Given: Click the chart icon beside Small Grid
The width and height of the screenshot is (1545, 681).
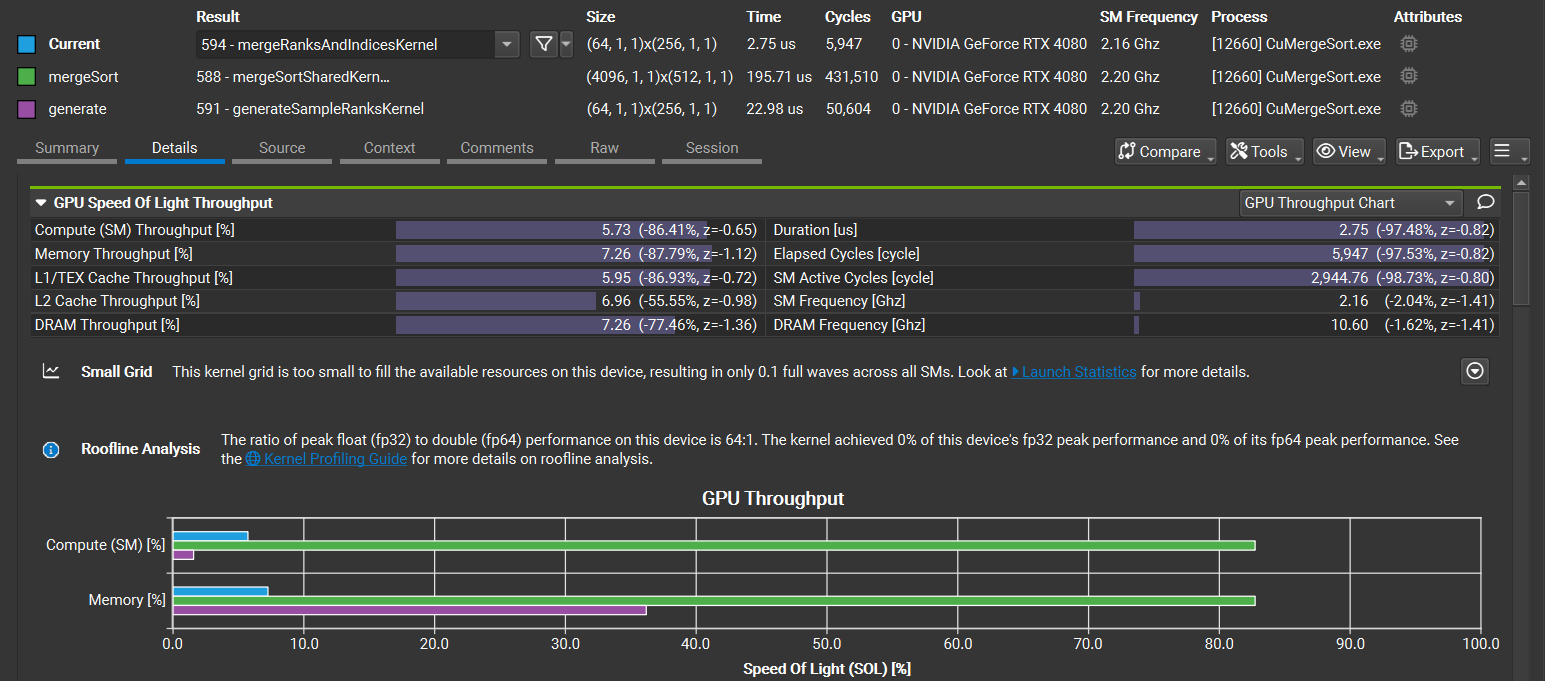Looking at the screenshot, I should 51,371.
